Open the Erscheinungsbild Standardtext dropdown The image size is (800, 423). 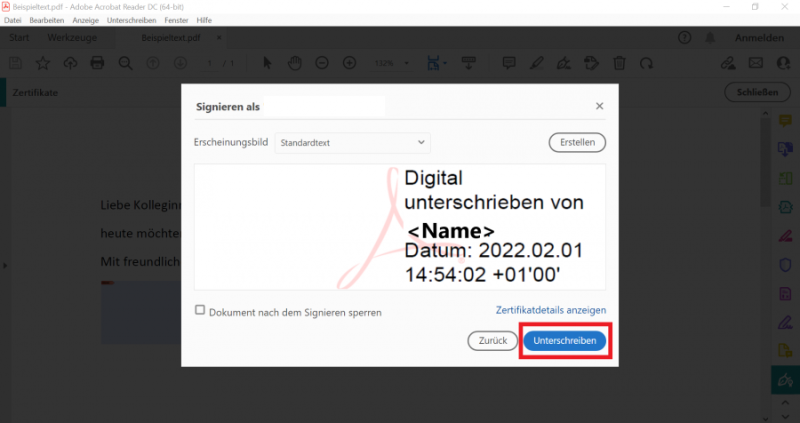click(352, 143)
